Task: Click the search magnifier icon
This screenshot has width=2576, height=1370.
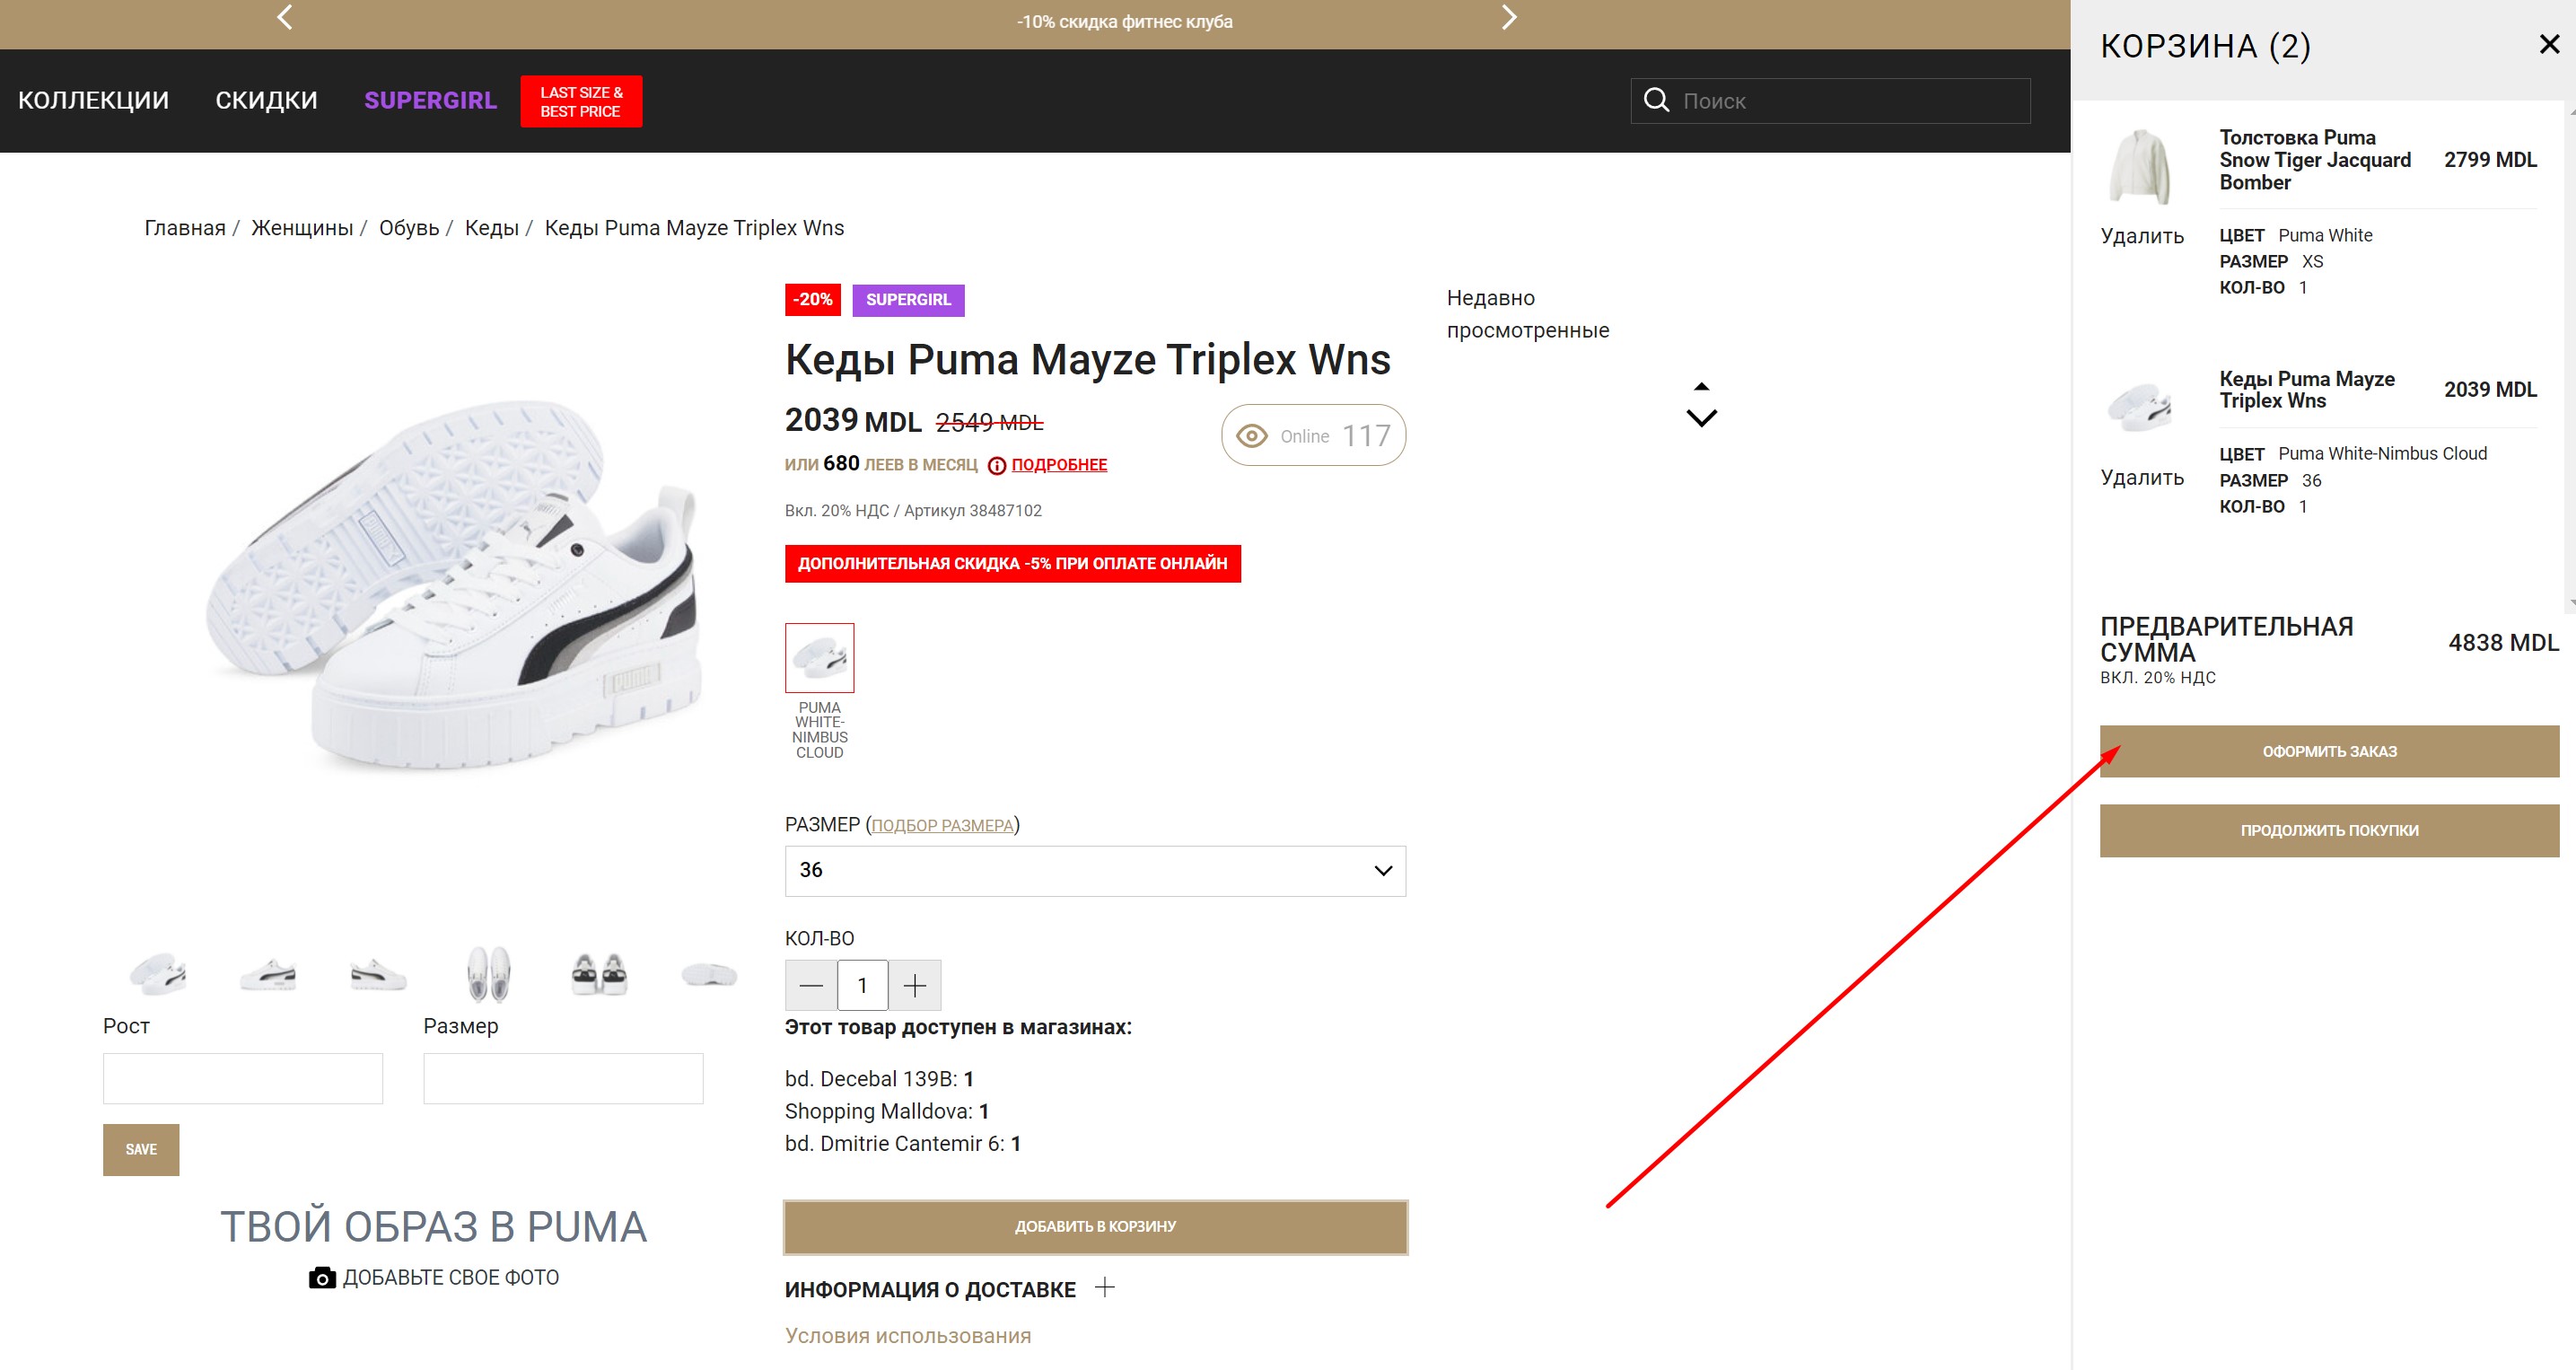Action: pyautogui.click(x=1656, y=100)
